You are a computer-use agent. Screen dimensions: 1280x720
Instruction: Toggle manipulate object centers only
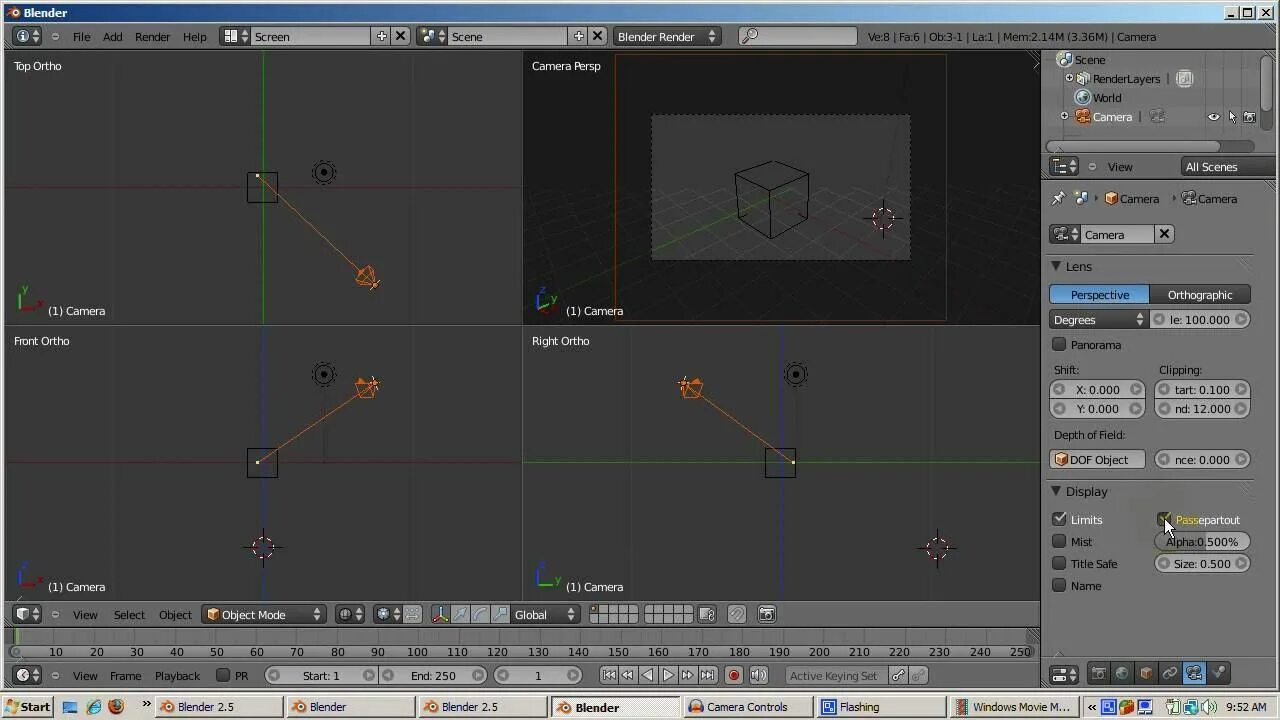pos(412,614)
